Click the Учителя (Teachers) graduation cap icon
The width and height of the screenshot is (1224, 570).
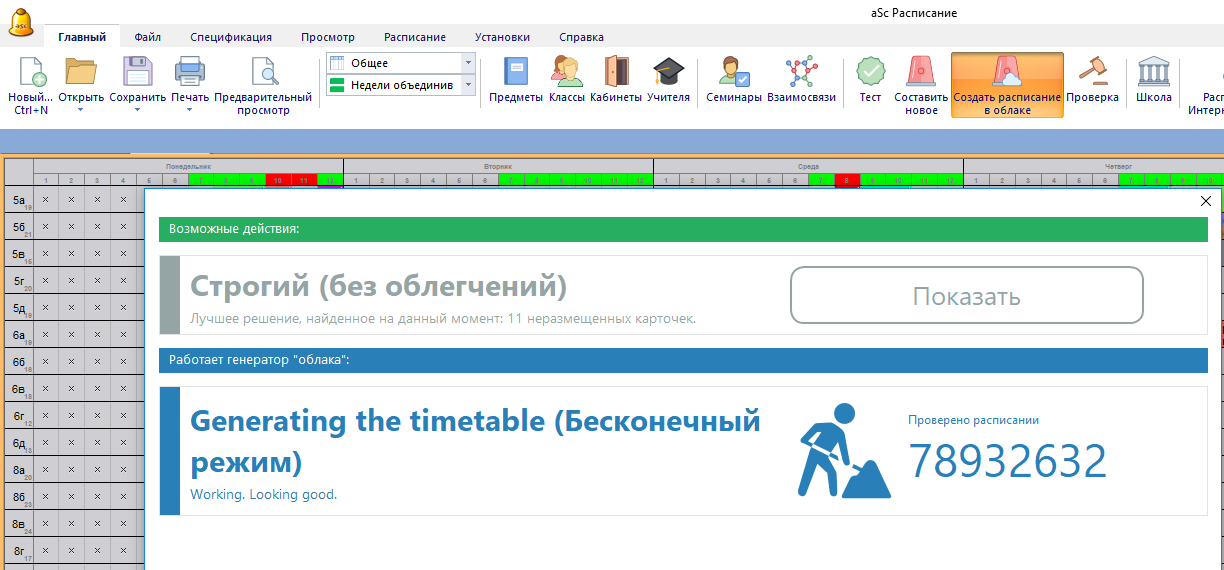667,73
